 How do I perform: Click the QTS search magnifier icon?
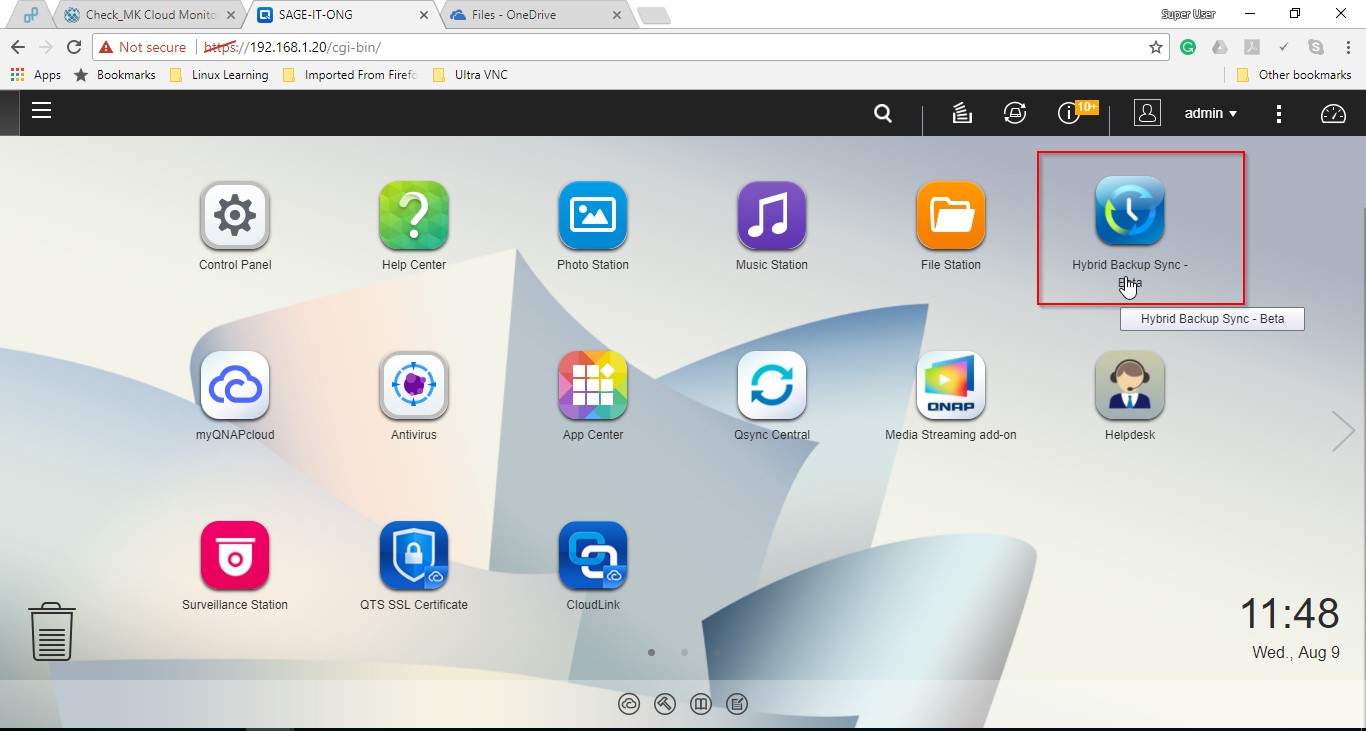click(883, 114)
